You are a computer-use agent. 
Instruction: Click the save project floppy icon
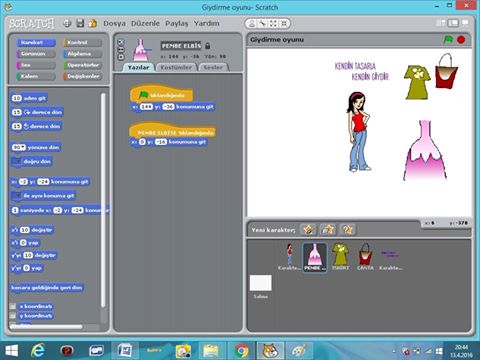[x=80, y=23]
